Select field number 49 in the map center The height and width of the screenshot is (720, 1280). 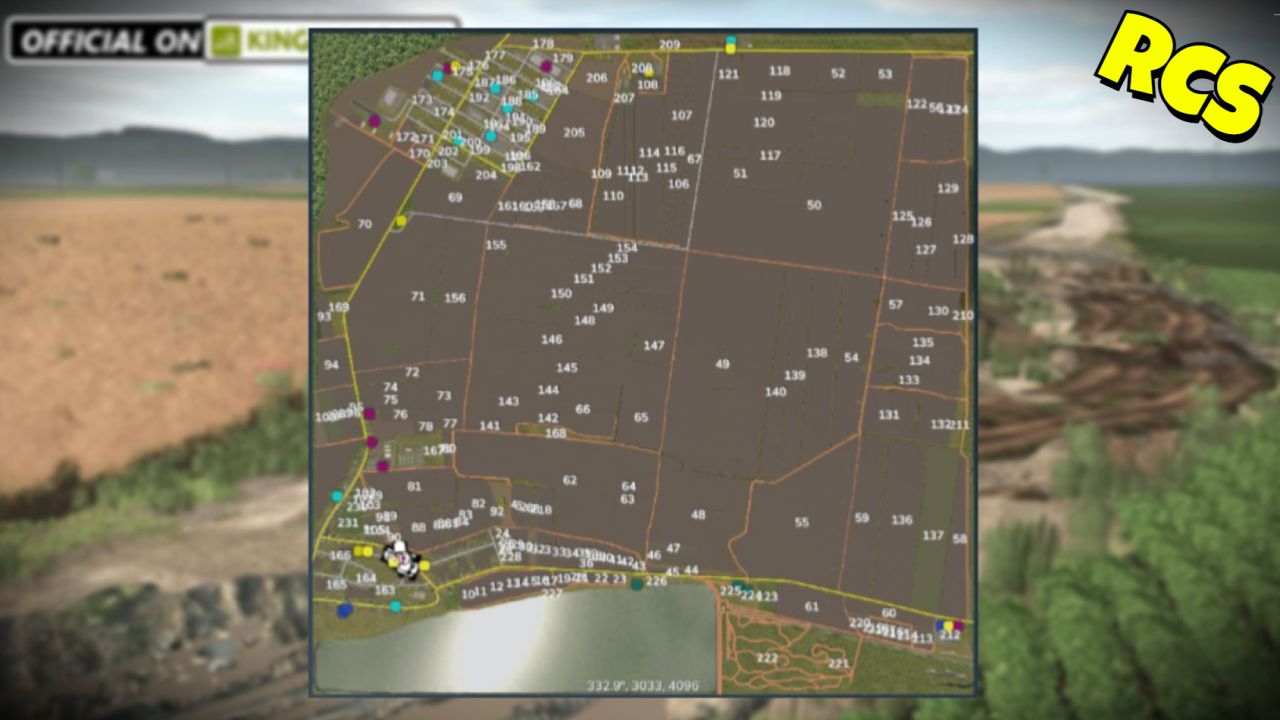coord(721,363)
